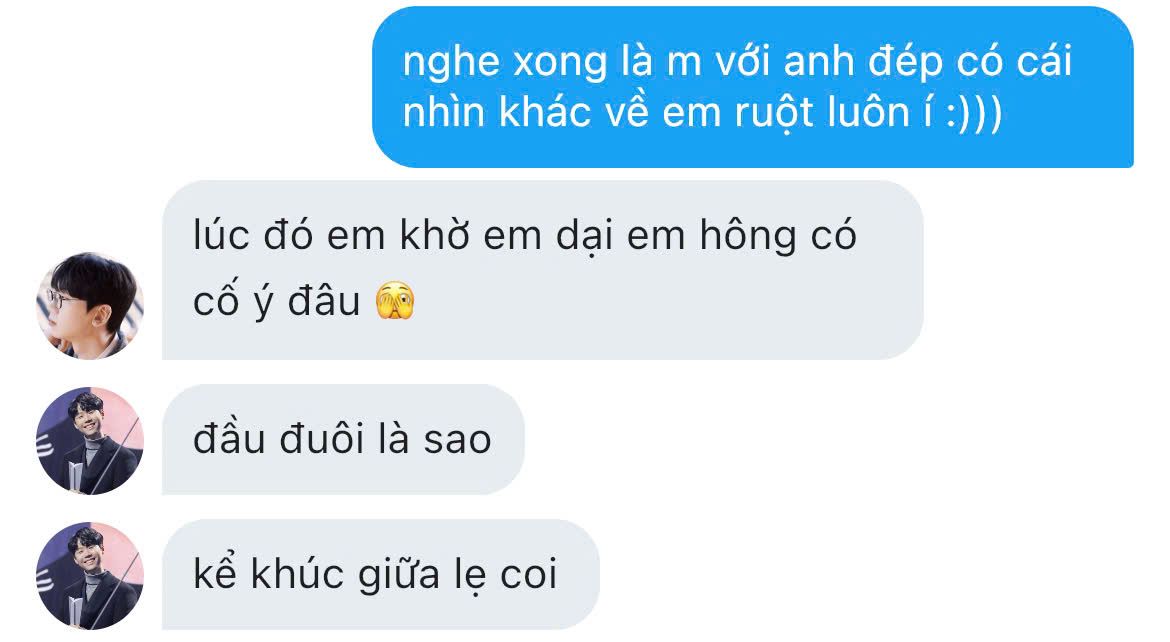Viewport: 1170px width, 642px height.
Task: Tap avatar beside 'đầu đuôi là sao'
Action: click(x=90, y=440)
